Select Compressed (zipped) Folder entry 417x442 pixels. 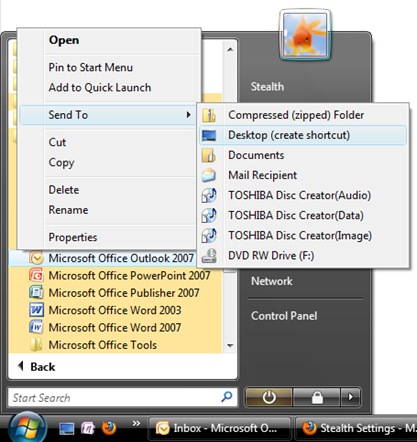[303, 115]
